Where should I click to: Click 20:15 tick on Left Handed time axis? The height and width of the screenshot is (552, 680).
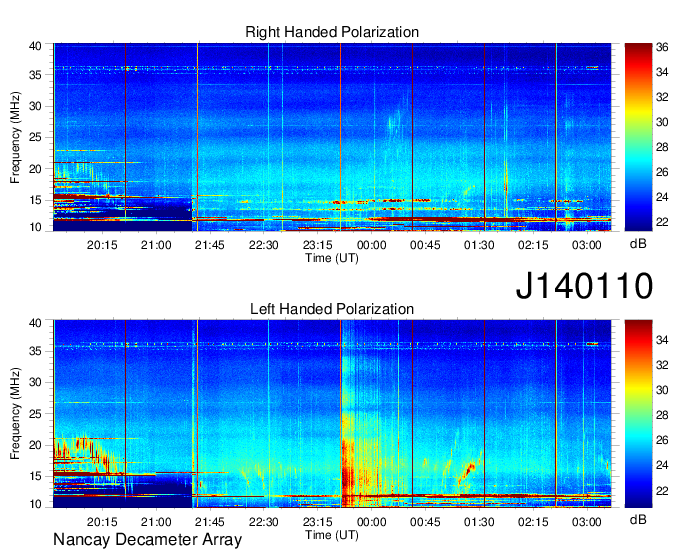point(102,522)
